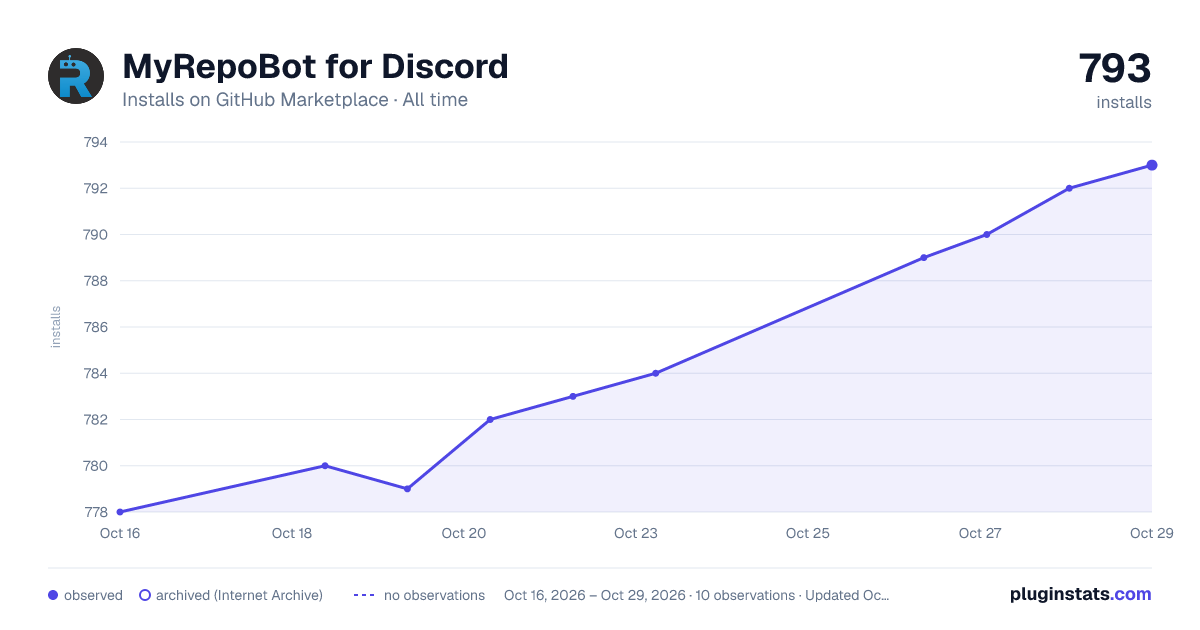Select the data point at 780 installs

(325, 466)
